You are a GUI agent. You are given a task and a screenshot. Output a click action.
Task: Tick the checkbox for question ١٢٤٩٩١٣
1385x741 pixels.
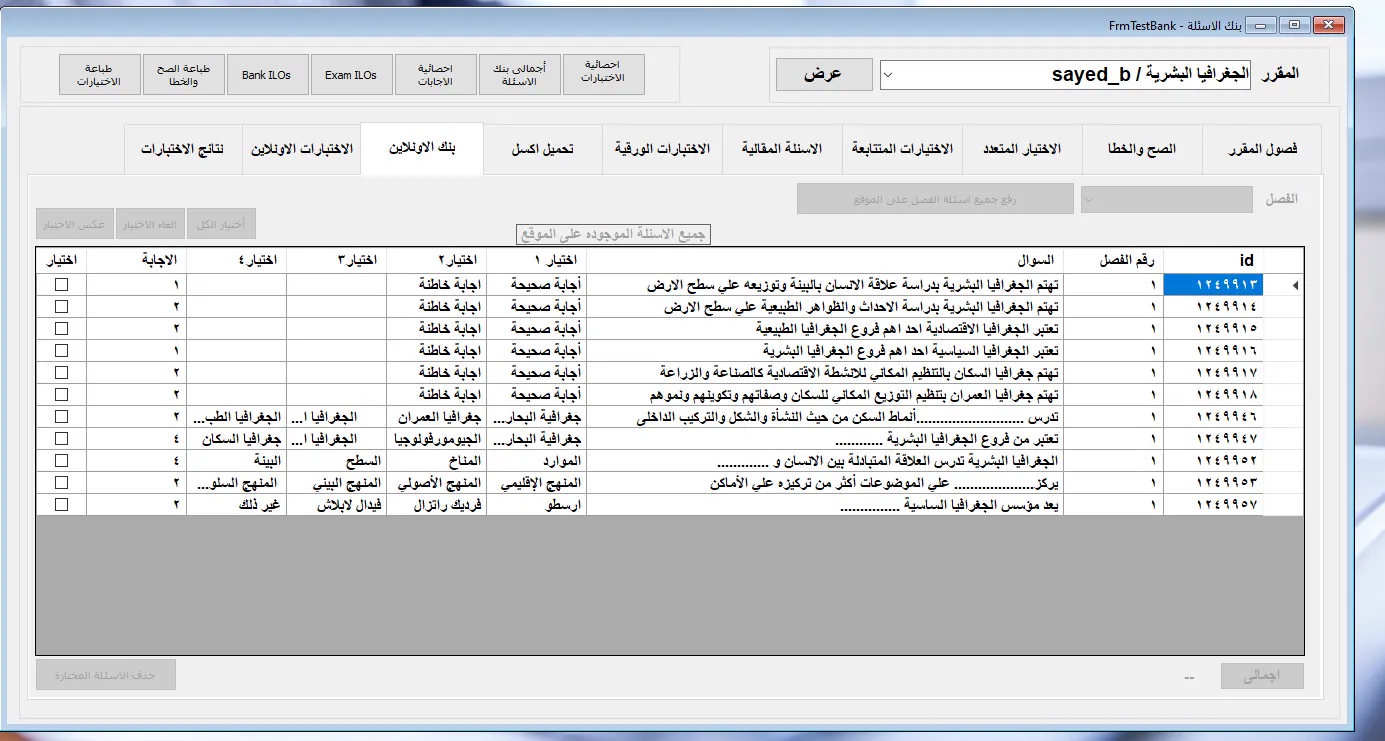pos(62,285)
